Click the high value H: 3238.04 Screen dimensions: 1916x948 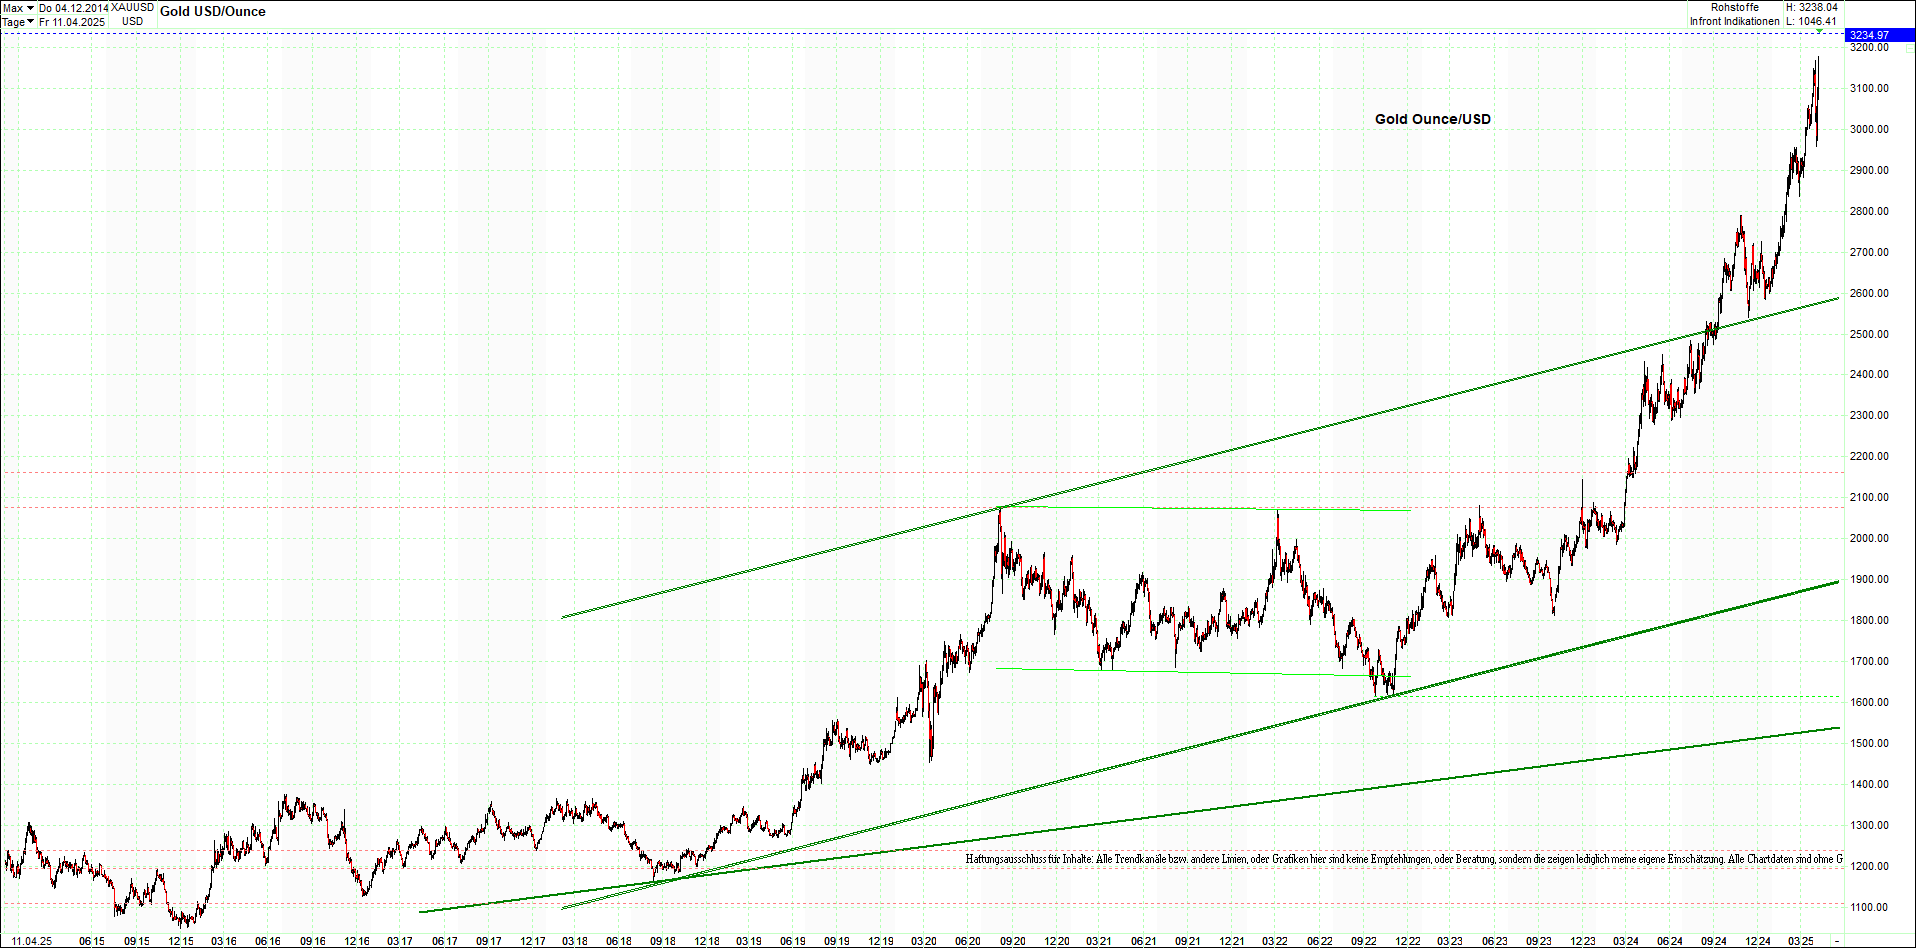click(x=1812, y=7)
